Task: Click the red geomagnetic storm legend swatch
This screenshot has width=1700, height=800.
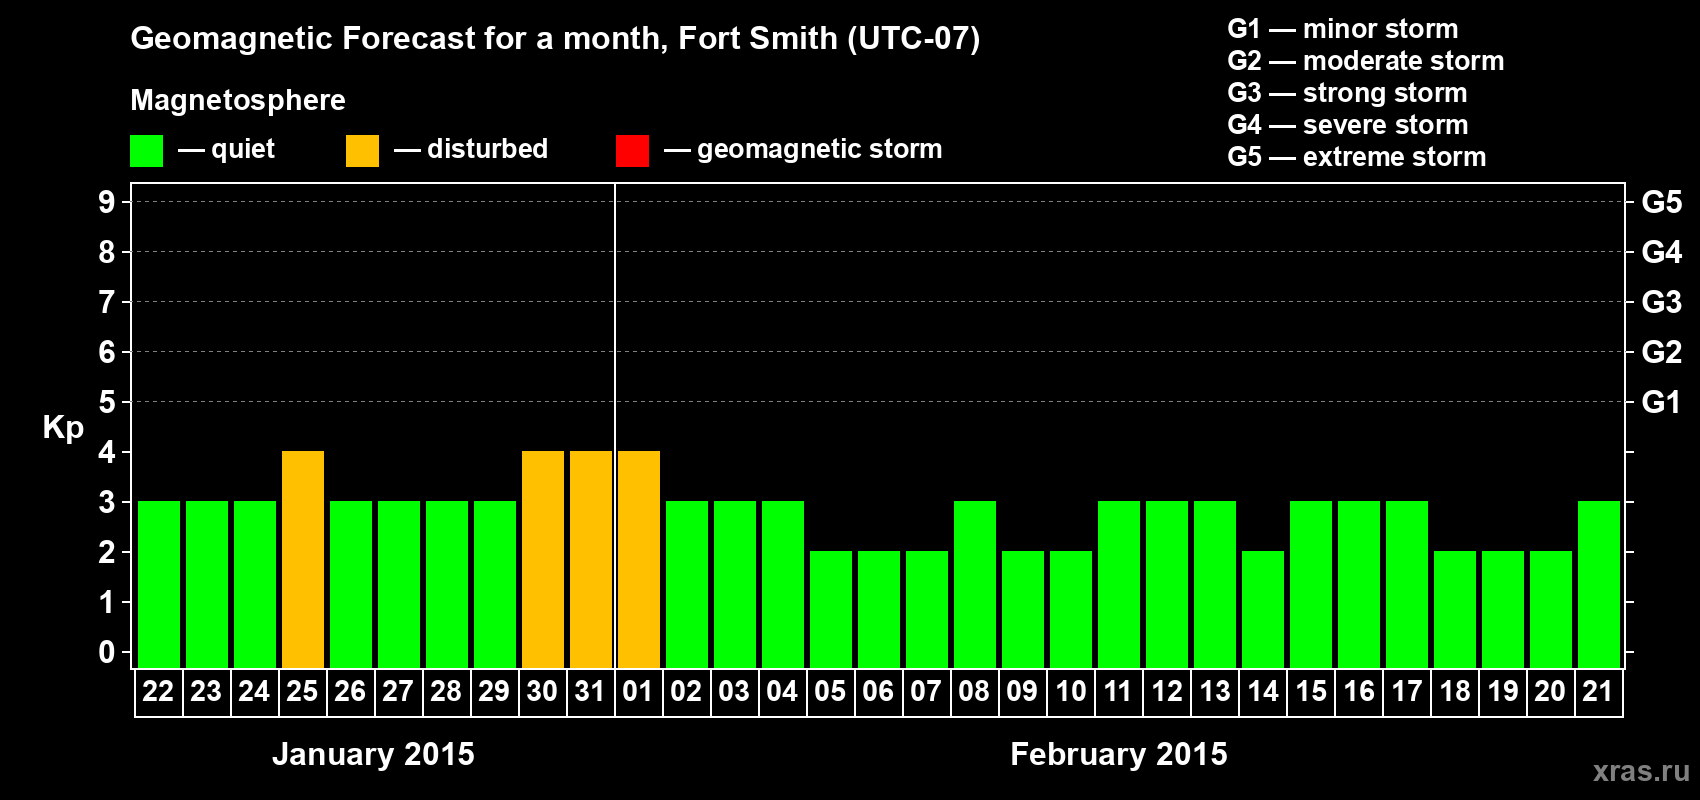Action: click(x=633, y=151)
